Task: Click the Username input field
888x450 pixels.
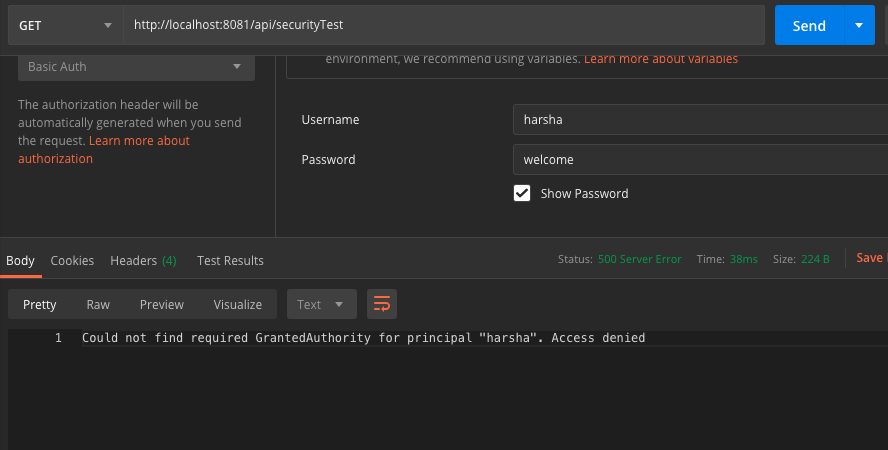Action: pyautogui.click(x=698, y=120)
